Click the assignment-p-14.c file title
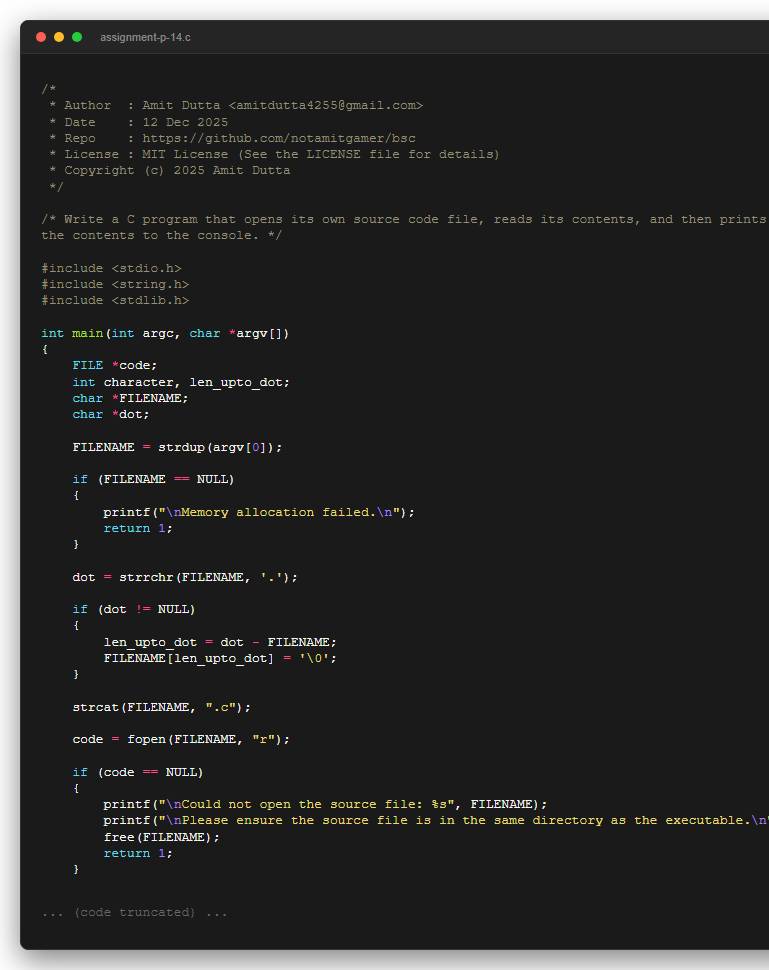The width and height of the screenshot is (769, 970). coord(145,38)
